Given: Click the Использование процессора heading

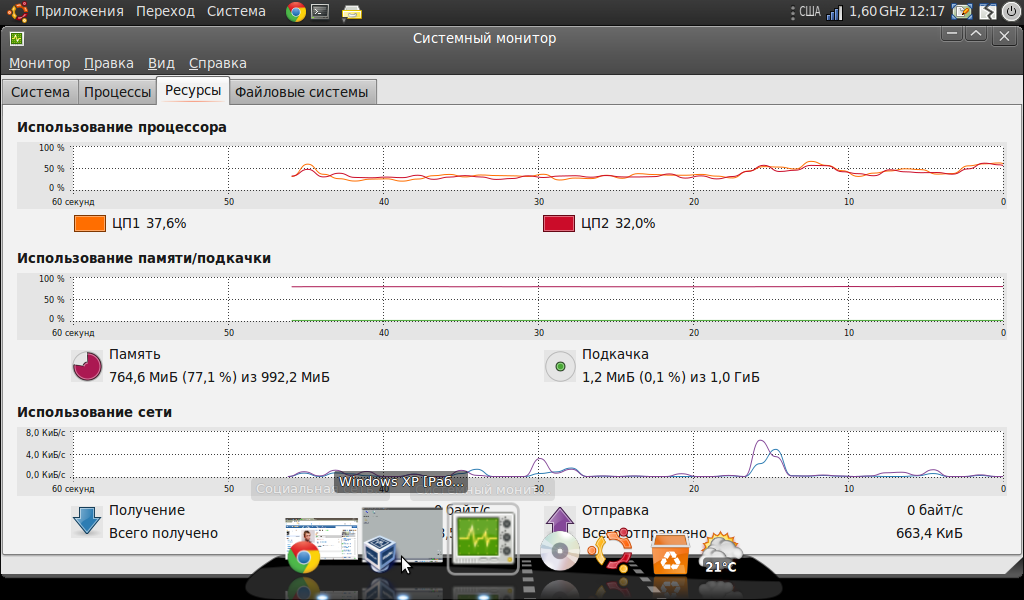Looking at the screenshot, I should click(122, 127).
